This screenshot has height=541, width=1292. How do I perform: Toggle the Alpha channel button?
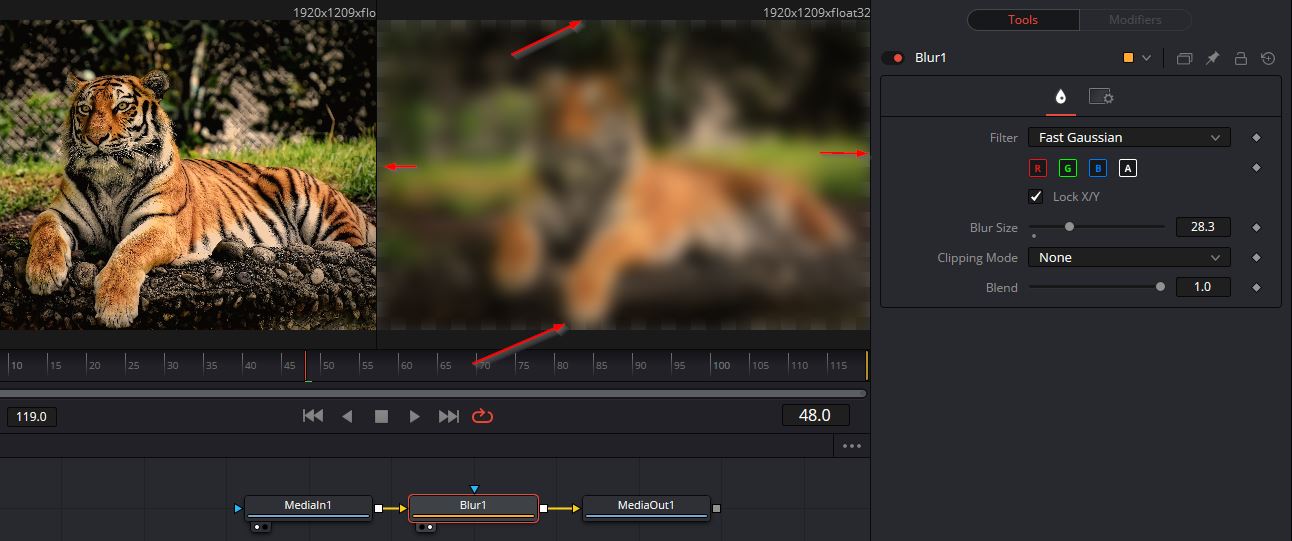click(x=1128, y=168)
